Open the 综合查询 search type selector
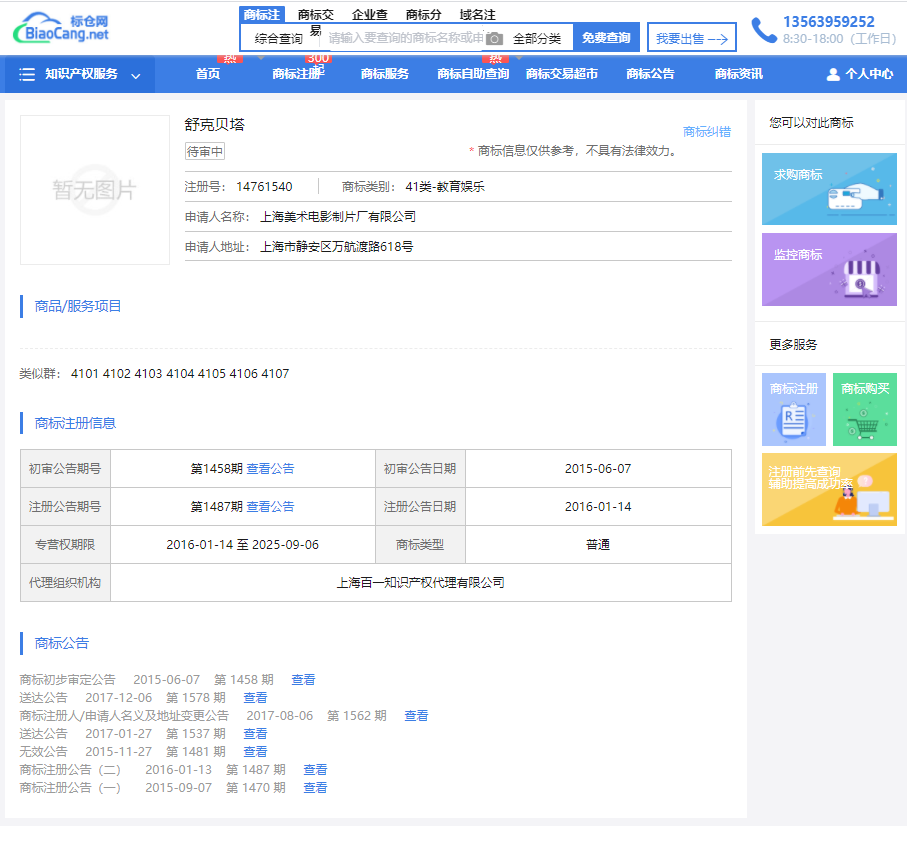Viewport: 907px width, 841px height. (x=278, y=38)
